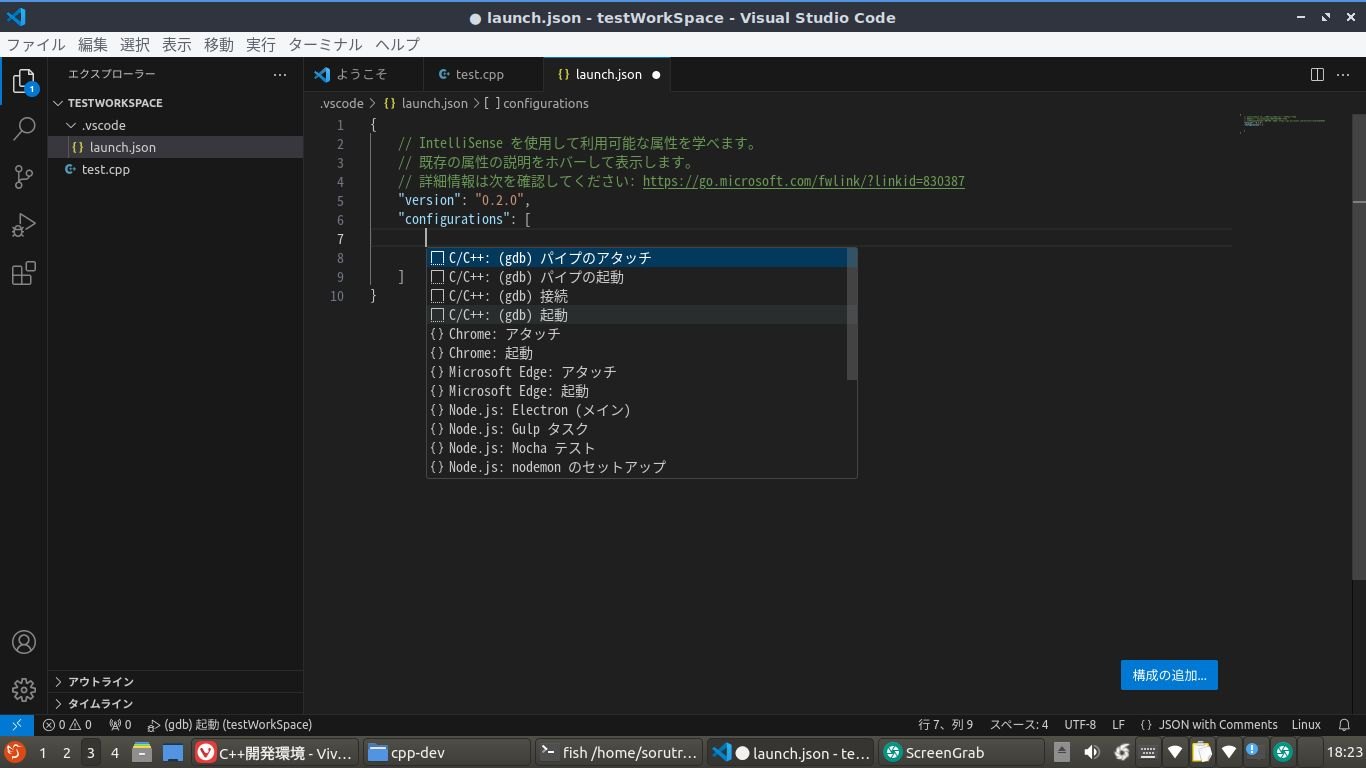
Task: Switch to the ようこそ tab
Action: click(x=363, y=74)
